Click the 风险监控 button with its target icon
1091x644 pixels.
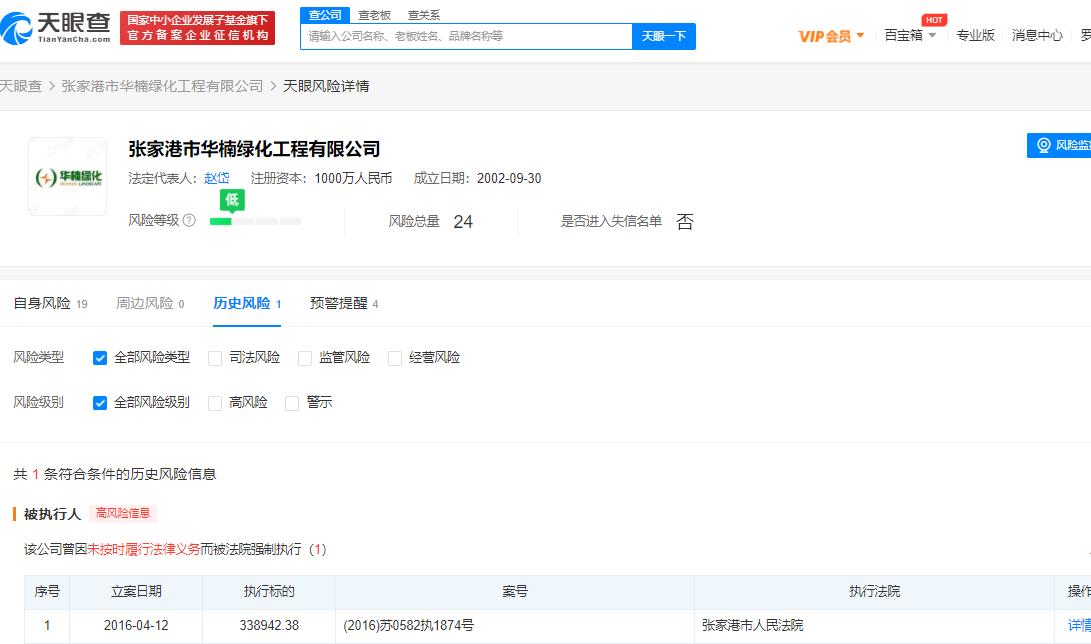click(x=1059, y=145)
